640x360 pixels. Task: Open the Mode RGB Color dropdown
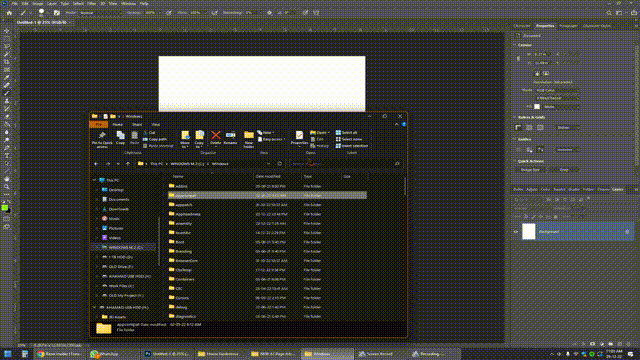pyautogui.click(x=557, y=91)
